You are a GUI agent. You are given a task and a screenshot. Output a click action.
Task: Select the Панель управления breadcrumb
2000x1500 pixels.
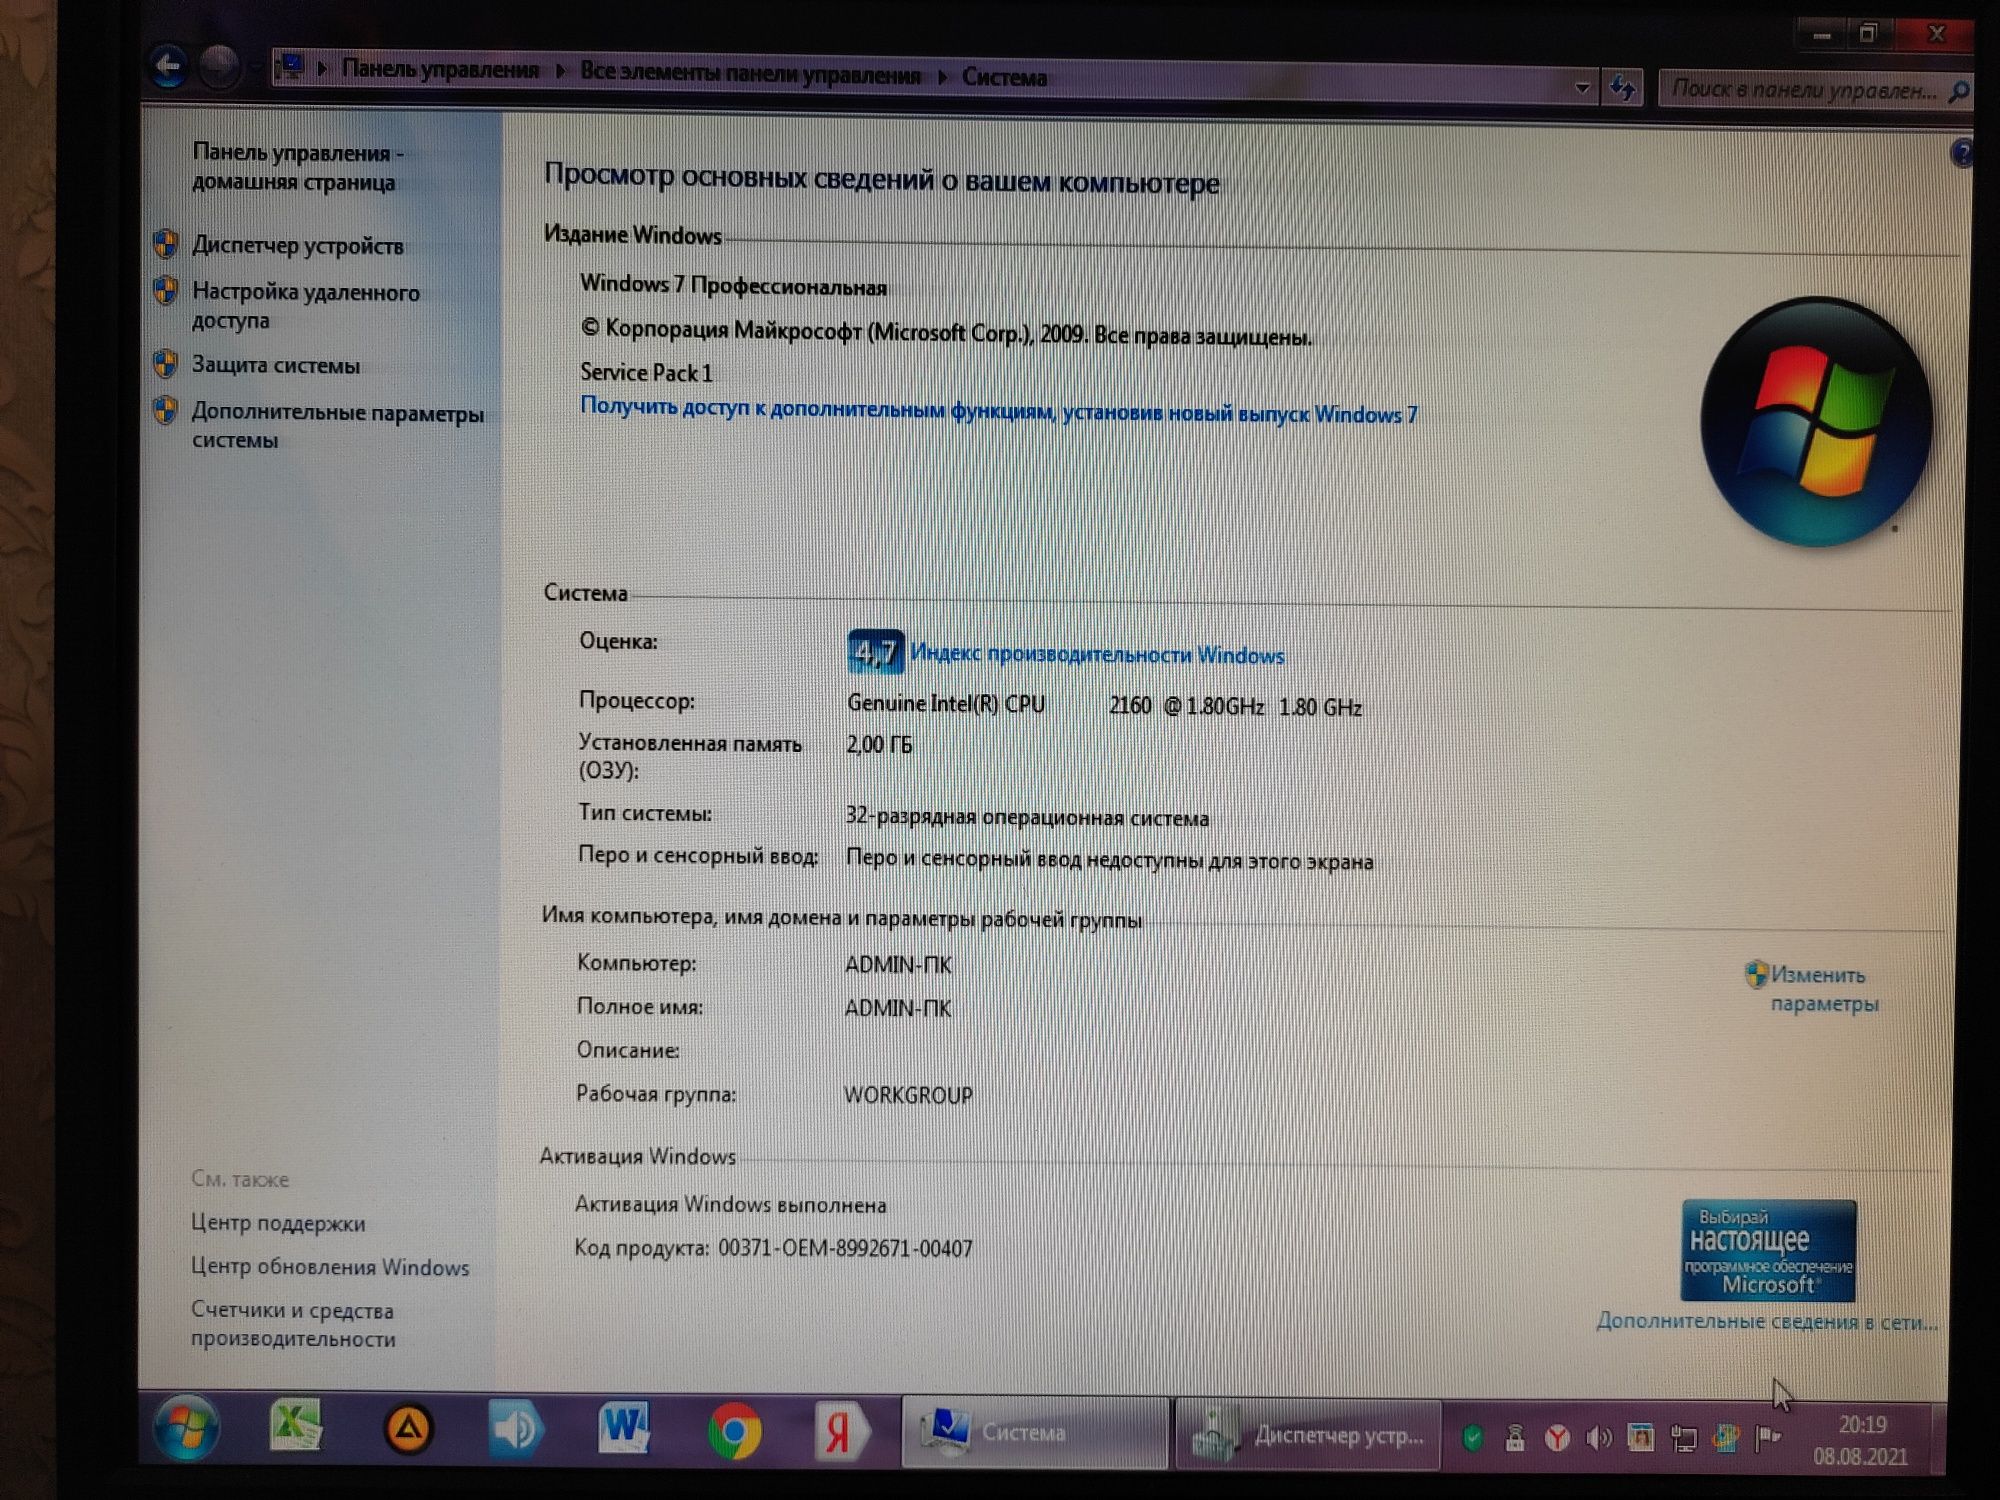pyautogui.click(x=440, y=70)
